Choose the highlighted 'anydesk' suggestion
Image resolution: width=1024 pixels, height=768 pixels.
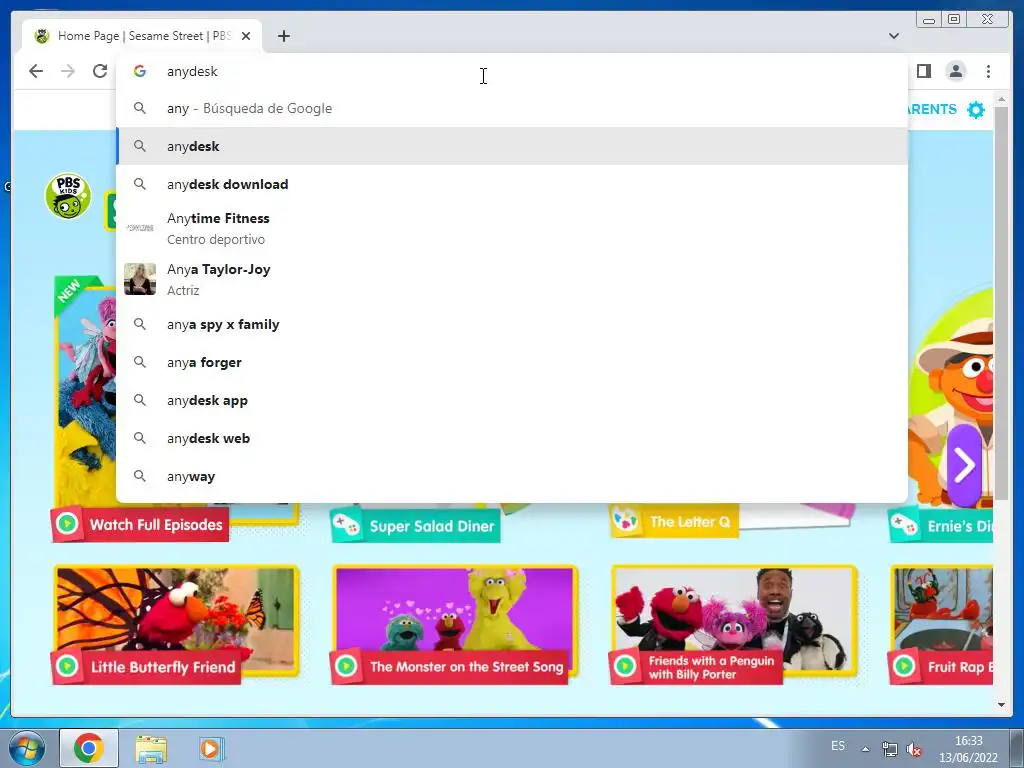coord(512,146)
